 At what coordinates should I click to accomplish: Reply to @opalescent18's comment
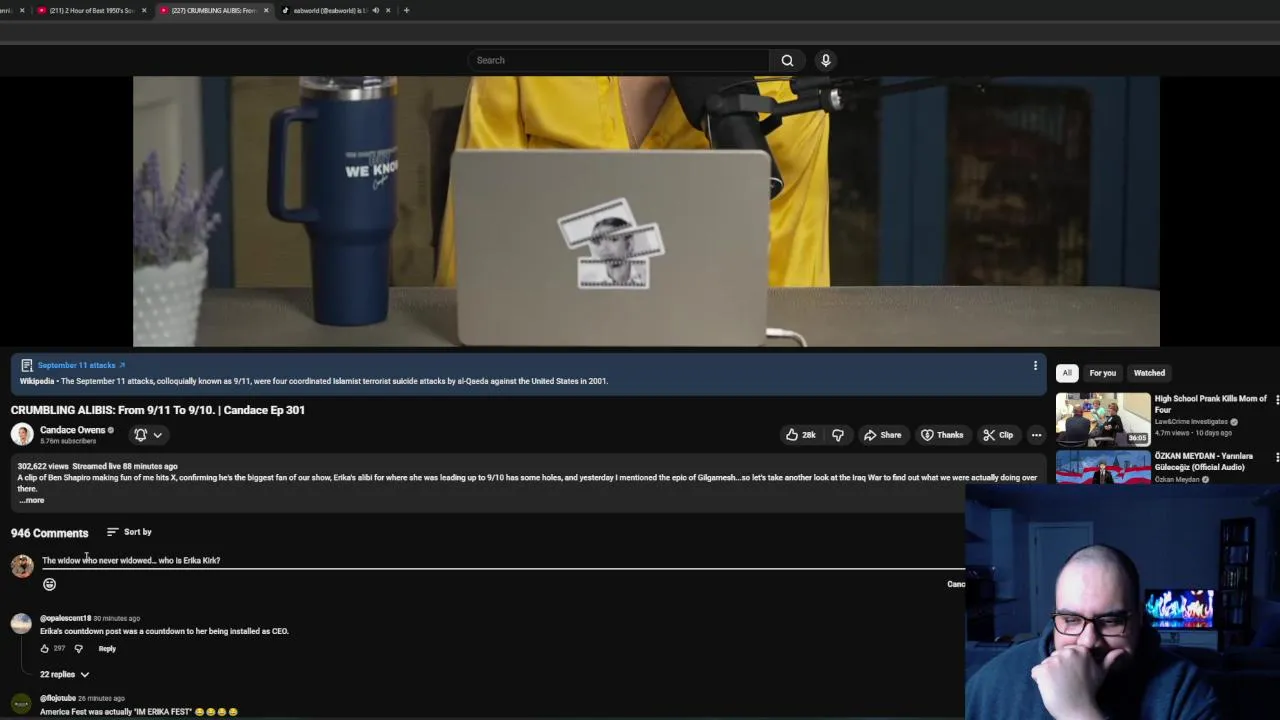point(107,649)
